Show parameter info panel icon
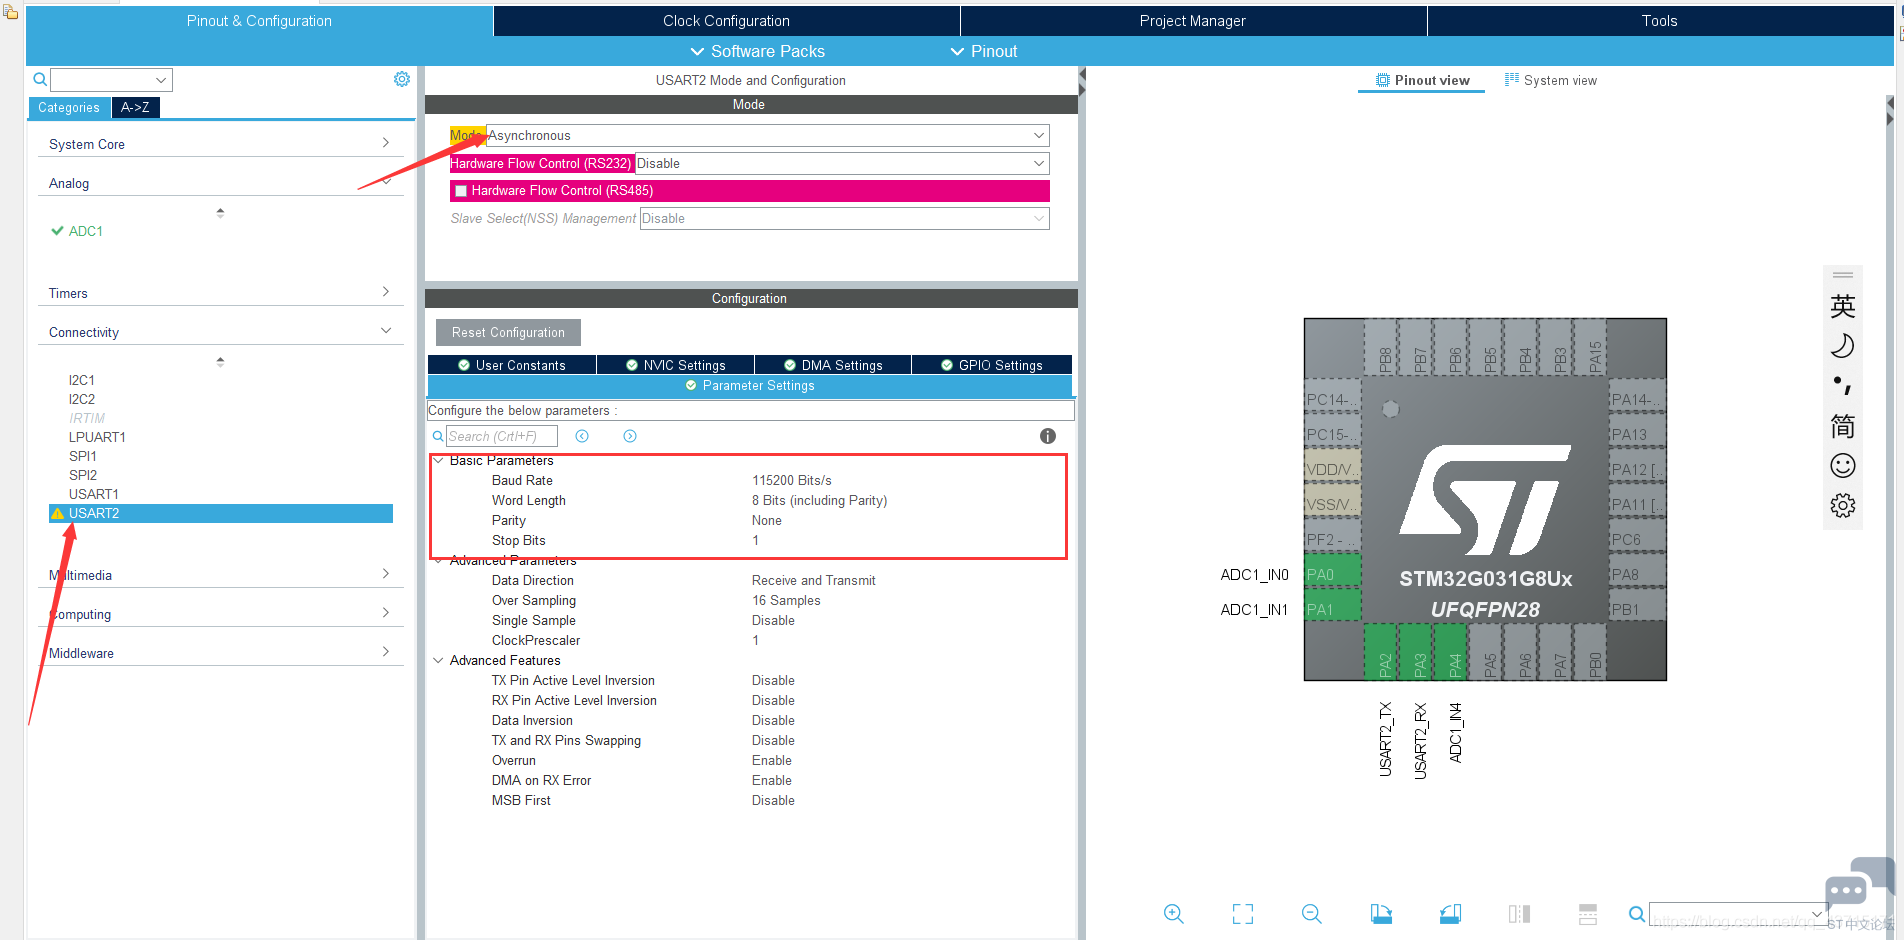This screenshot has height=940, width=1904. click(1048, 436)
